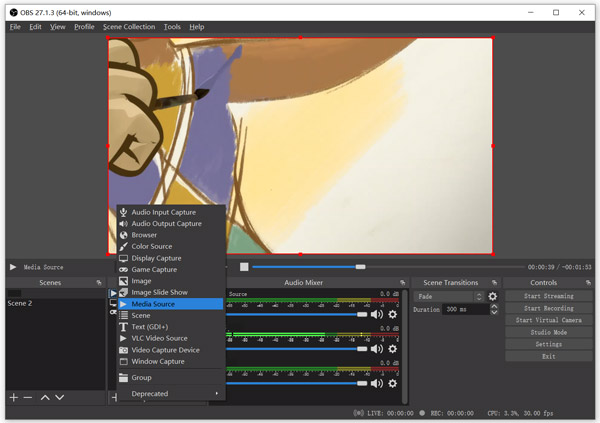600x423 pixels.
Task: Pick the Browser globe icon
Action: pos(123,235)
